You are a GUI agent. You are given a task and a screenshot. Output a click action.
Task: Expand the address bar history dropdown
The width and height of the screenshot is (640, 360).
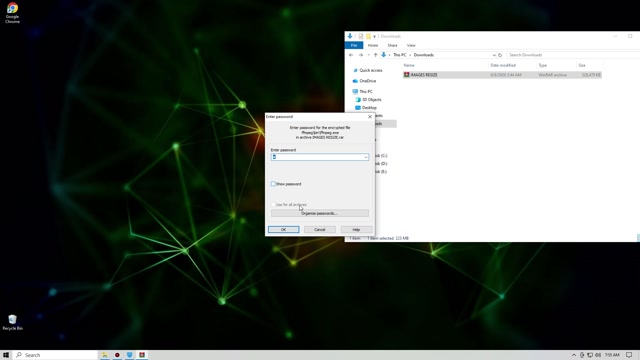tap(494, 55)
